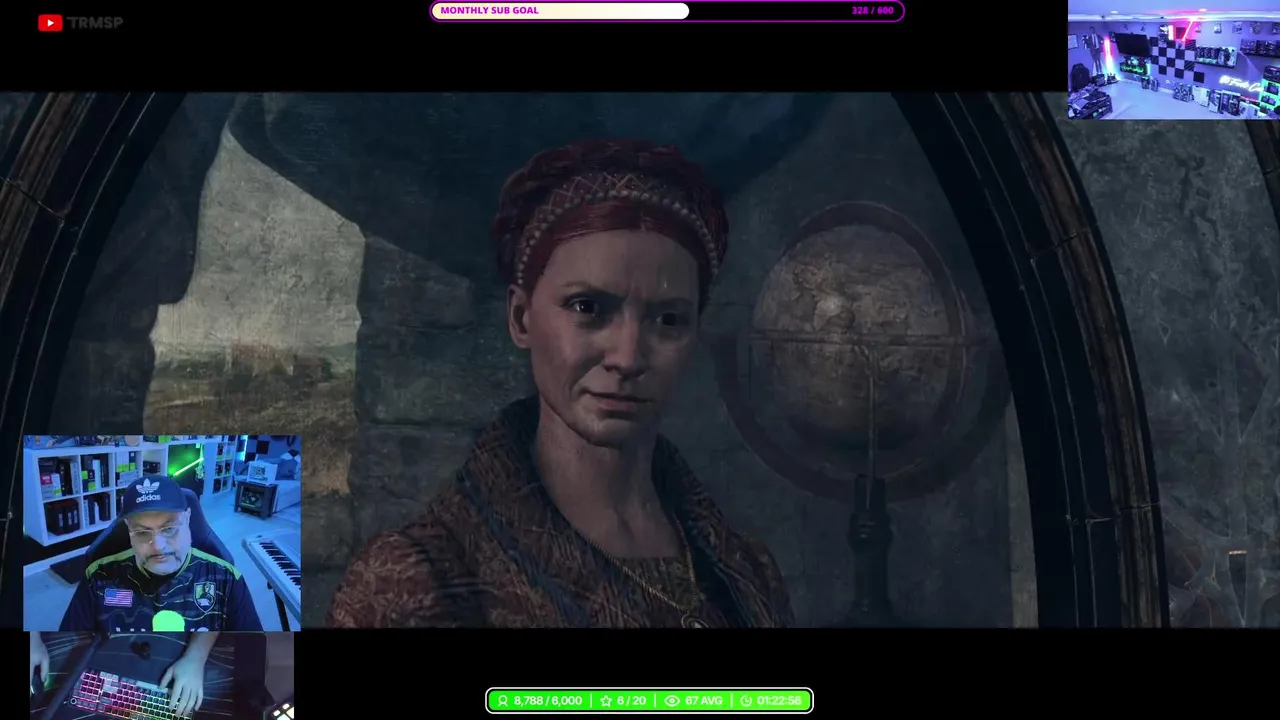1280x720 pixels.
Task: Open the keyboard hand-cam thumbnail
Action: pyautogui.click(x=162, y=676)
